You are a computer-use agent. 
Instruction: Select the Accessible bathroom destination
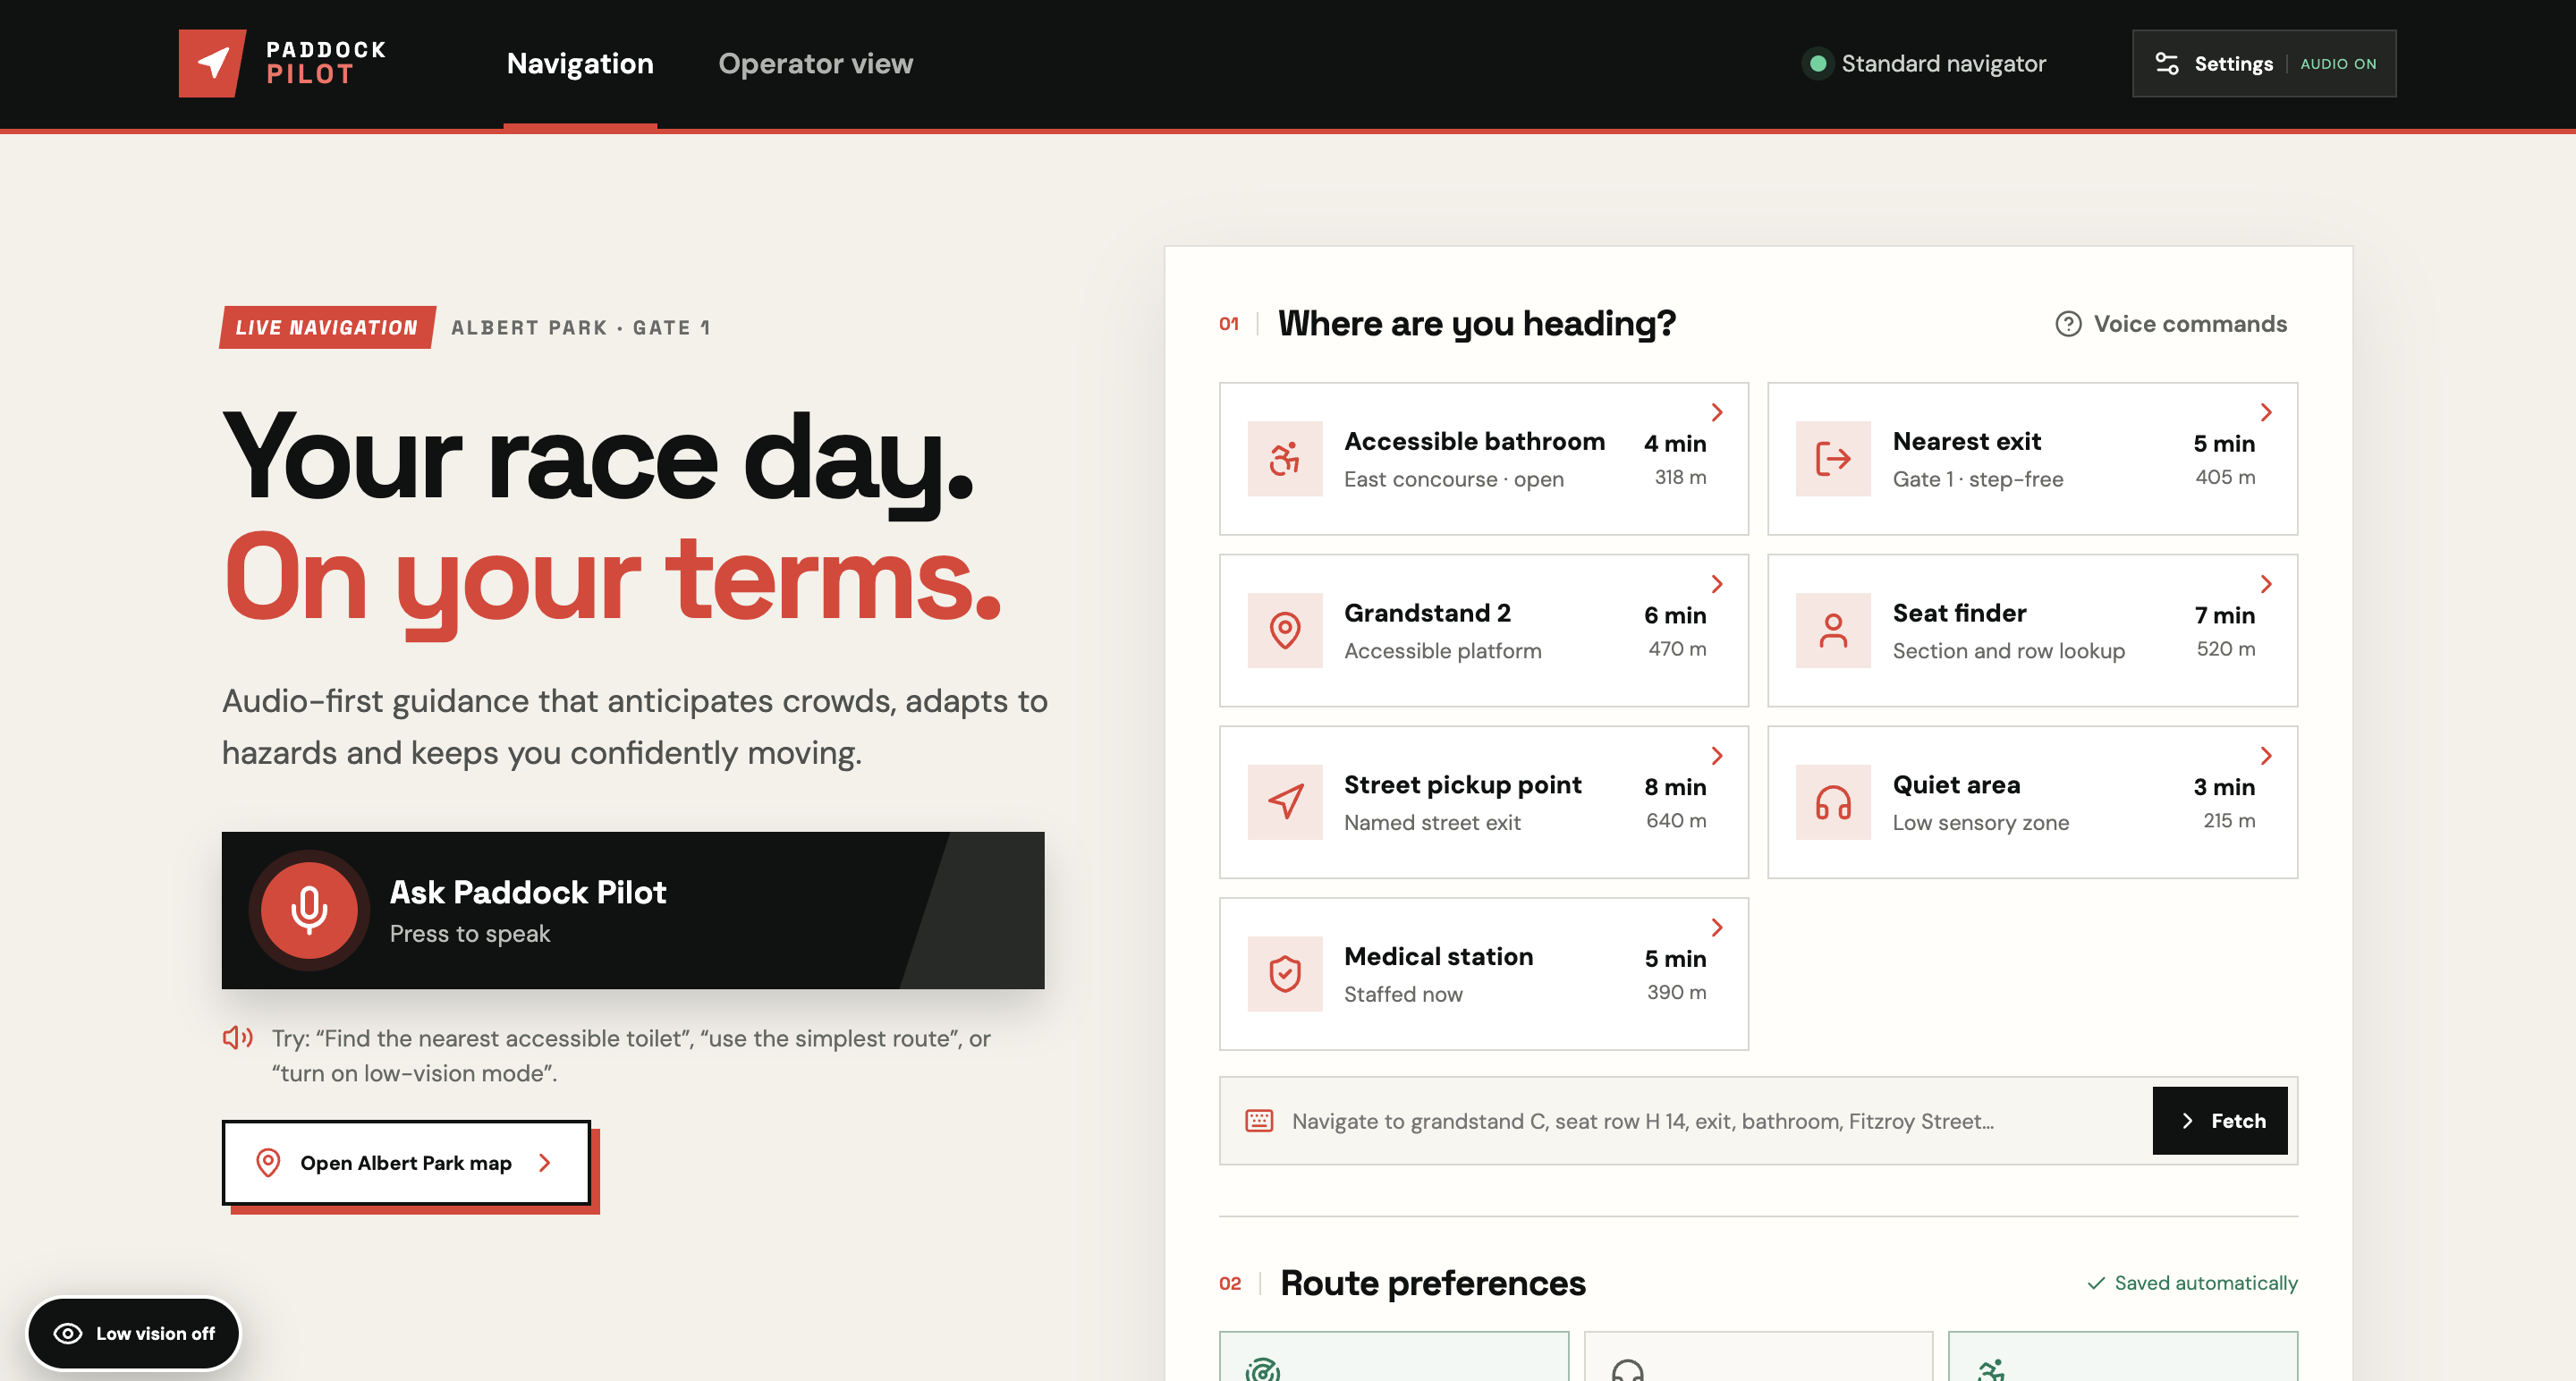(1484, 459)
